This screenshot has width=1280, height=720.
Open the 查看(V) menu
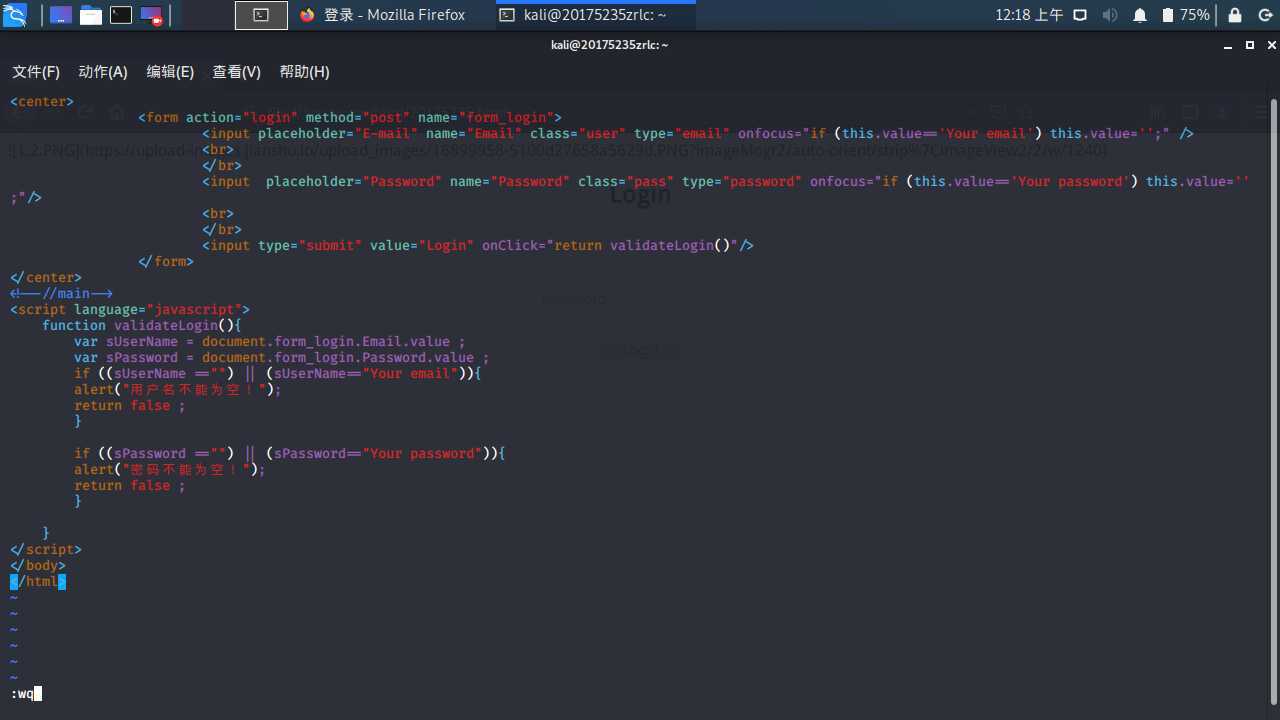coord(236,72)
